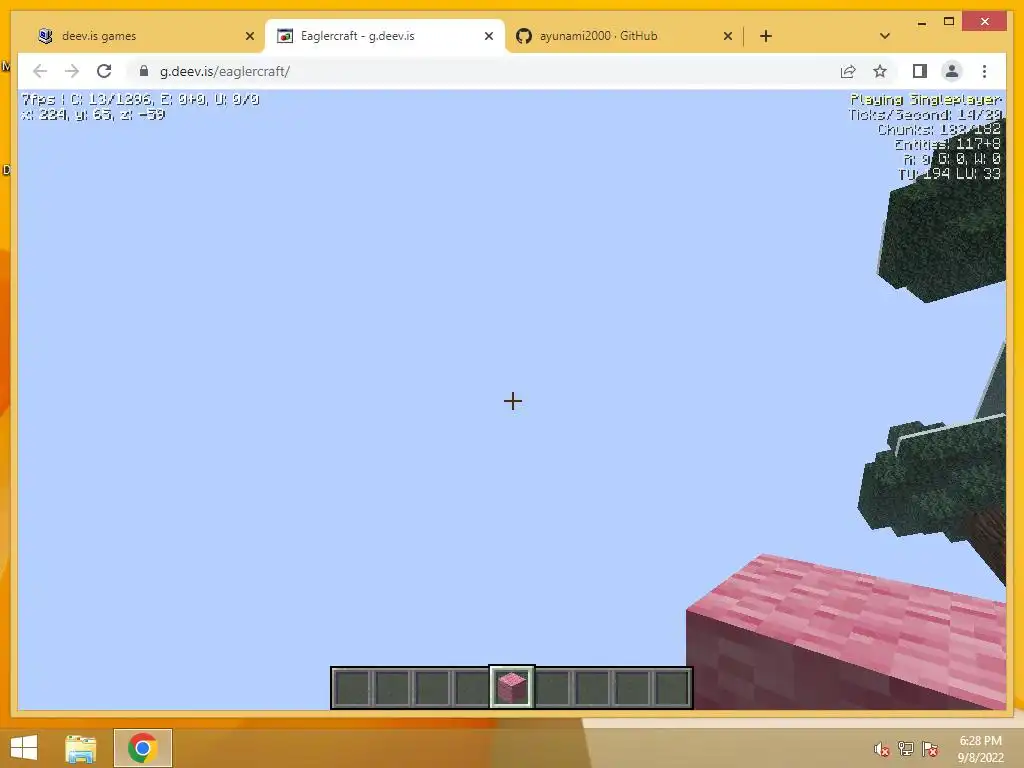Click the deev.is games tab favicon
The height and width of the screenshot is (768, 1024).
tap(45, 36)
